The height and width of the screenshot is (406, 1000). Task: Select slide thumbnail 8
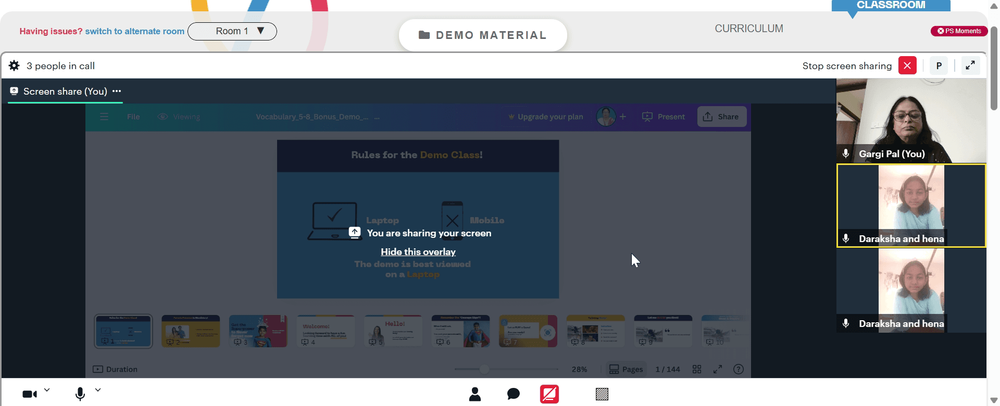596,331
